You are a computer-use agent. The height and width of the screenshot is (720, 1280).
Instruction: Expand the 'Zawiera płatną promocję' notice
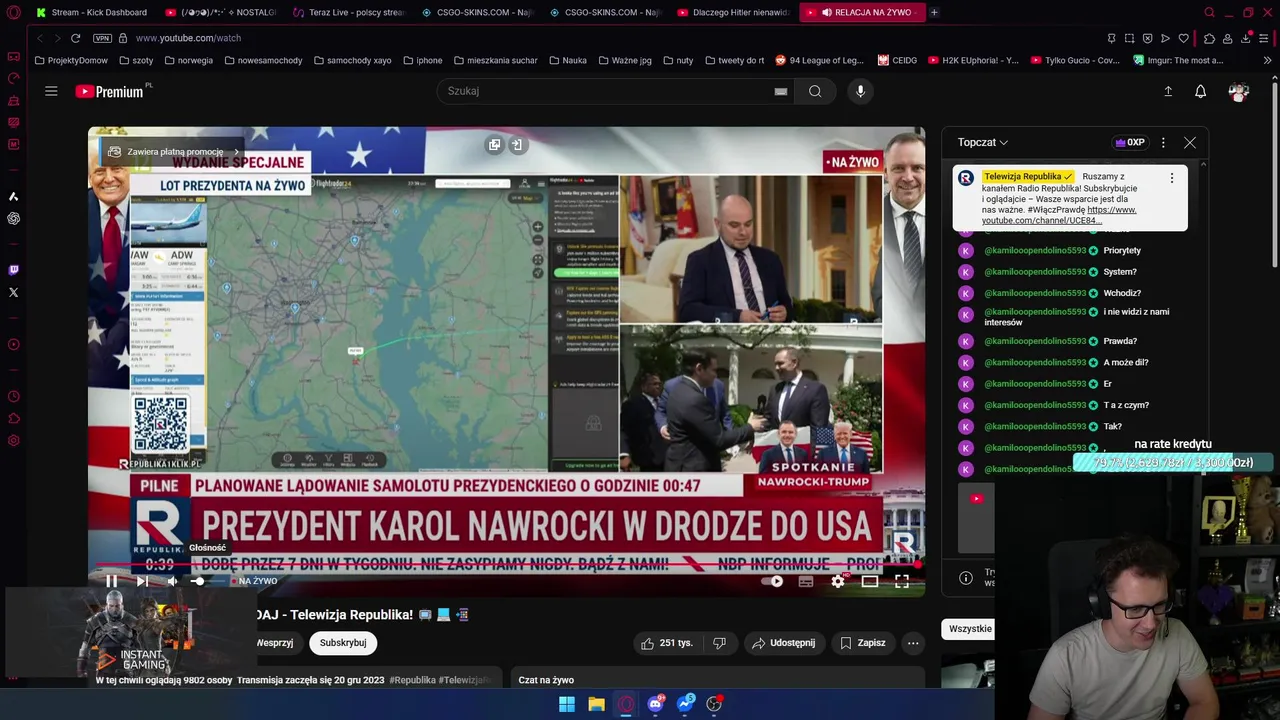coord(175,152)
